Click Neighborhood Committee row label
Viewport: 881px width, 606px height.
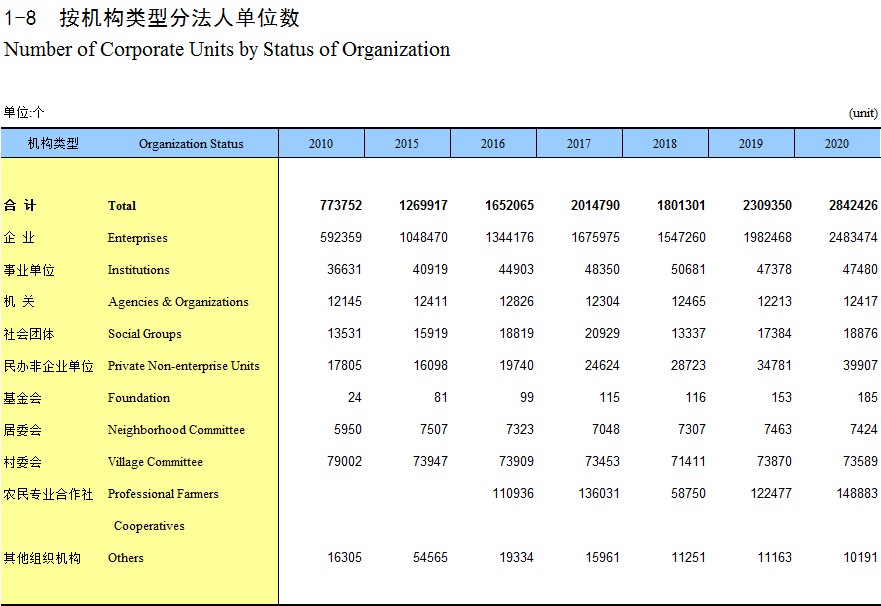tap(176, 430)
